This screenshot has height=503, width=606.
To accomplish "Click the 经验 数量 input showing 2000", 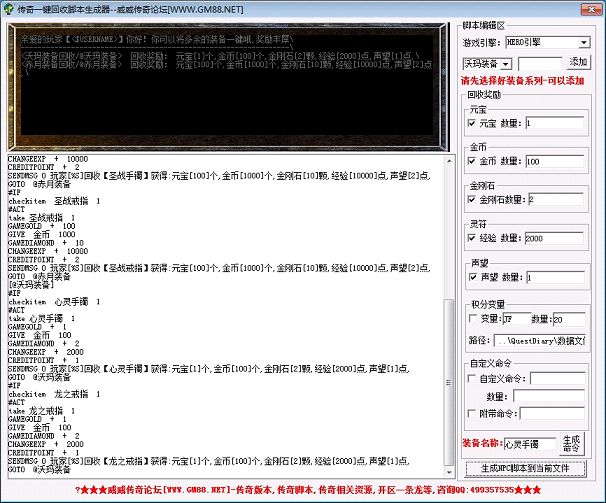I will (x=554, y=238).
